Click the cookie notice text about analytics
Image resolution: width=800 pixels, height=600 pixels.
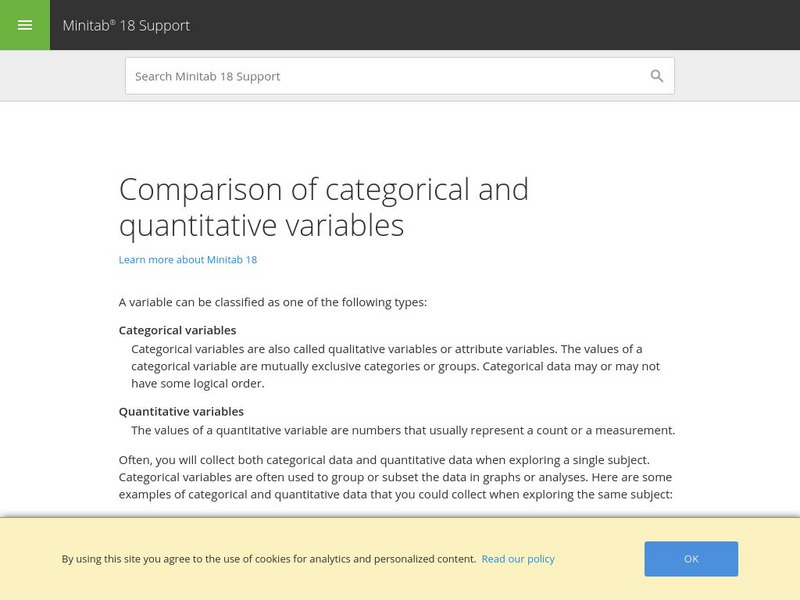(268, 559)
